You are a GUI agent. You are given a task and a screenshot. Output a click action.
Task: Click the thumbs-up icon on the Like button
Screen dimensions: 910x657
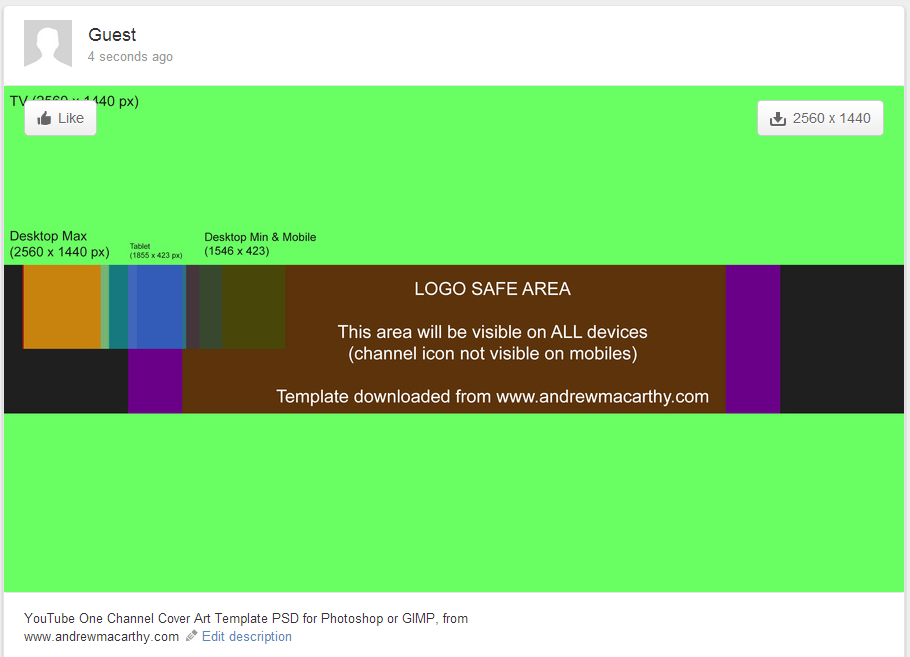44,117
